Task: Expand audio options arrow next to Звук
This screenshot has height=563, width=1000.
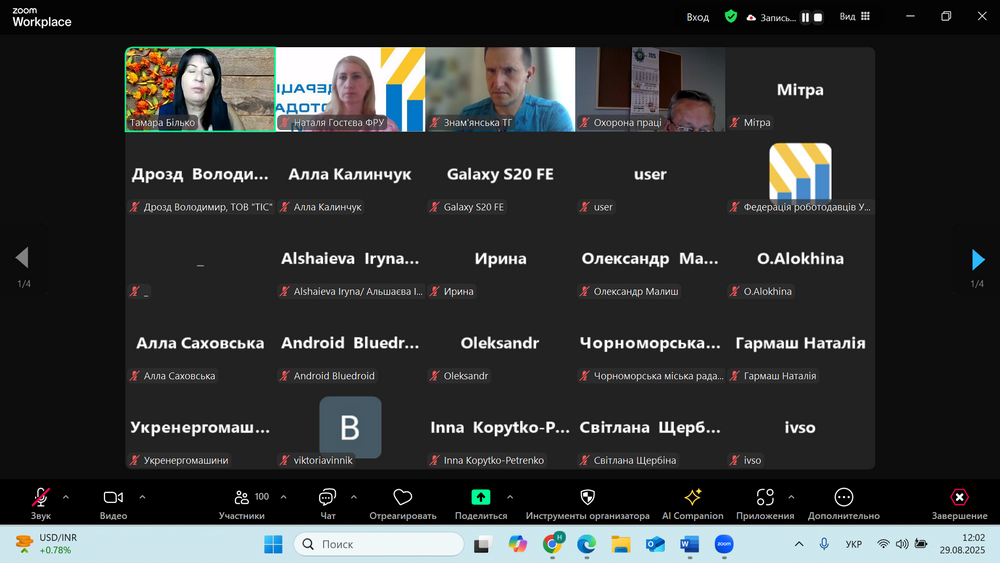Action: pyautogui.click(x=66, y=497)
